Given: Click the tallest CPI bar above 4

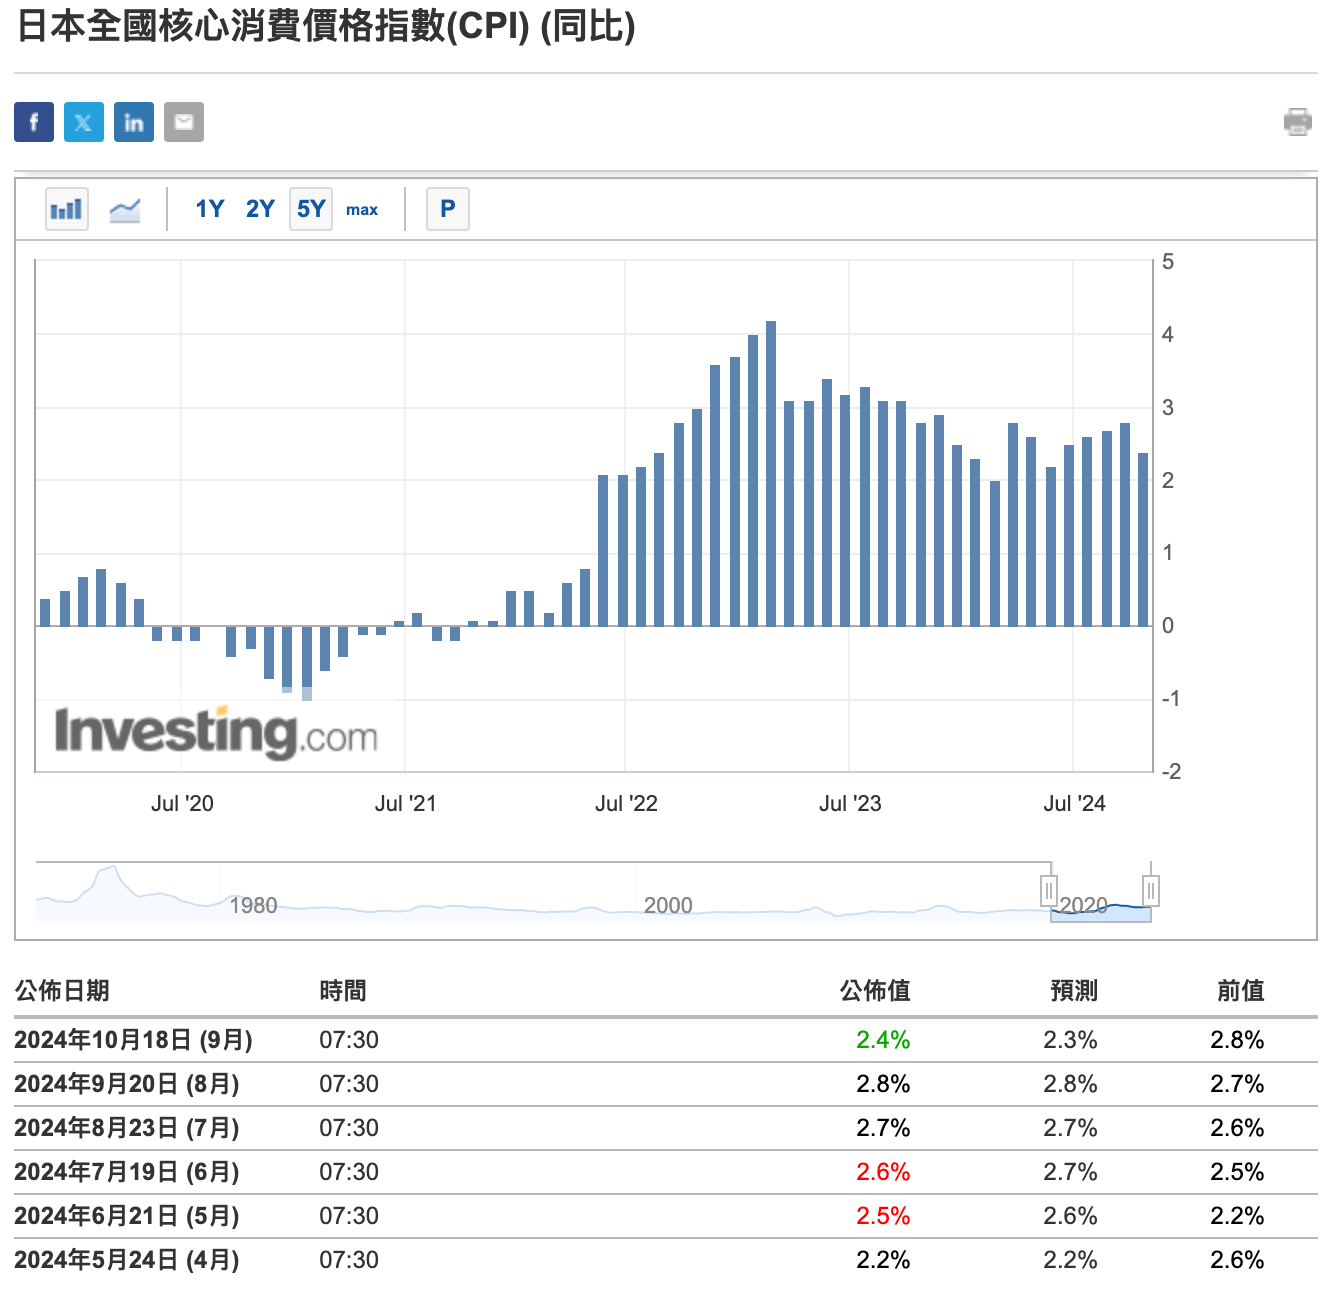Looking at the screenshot, I should 771,474.
